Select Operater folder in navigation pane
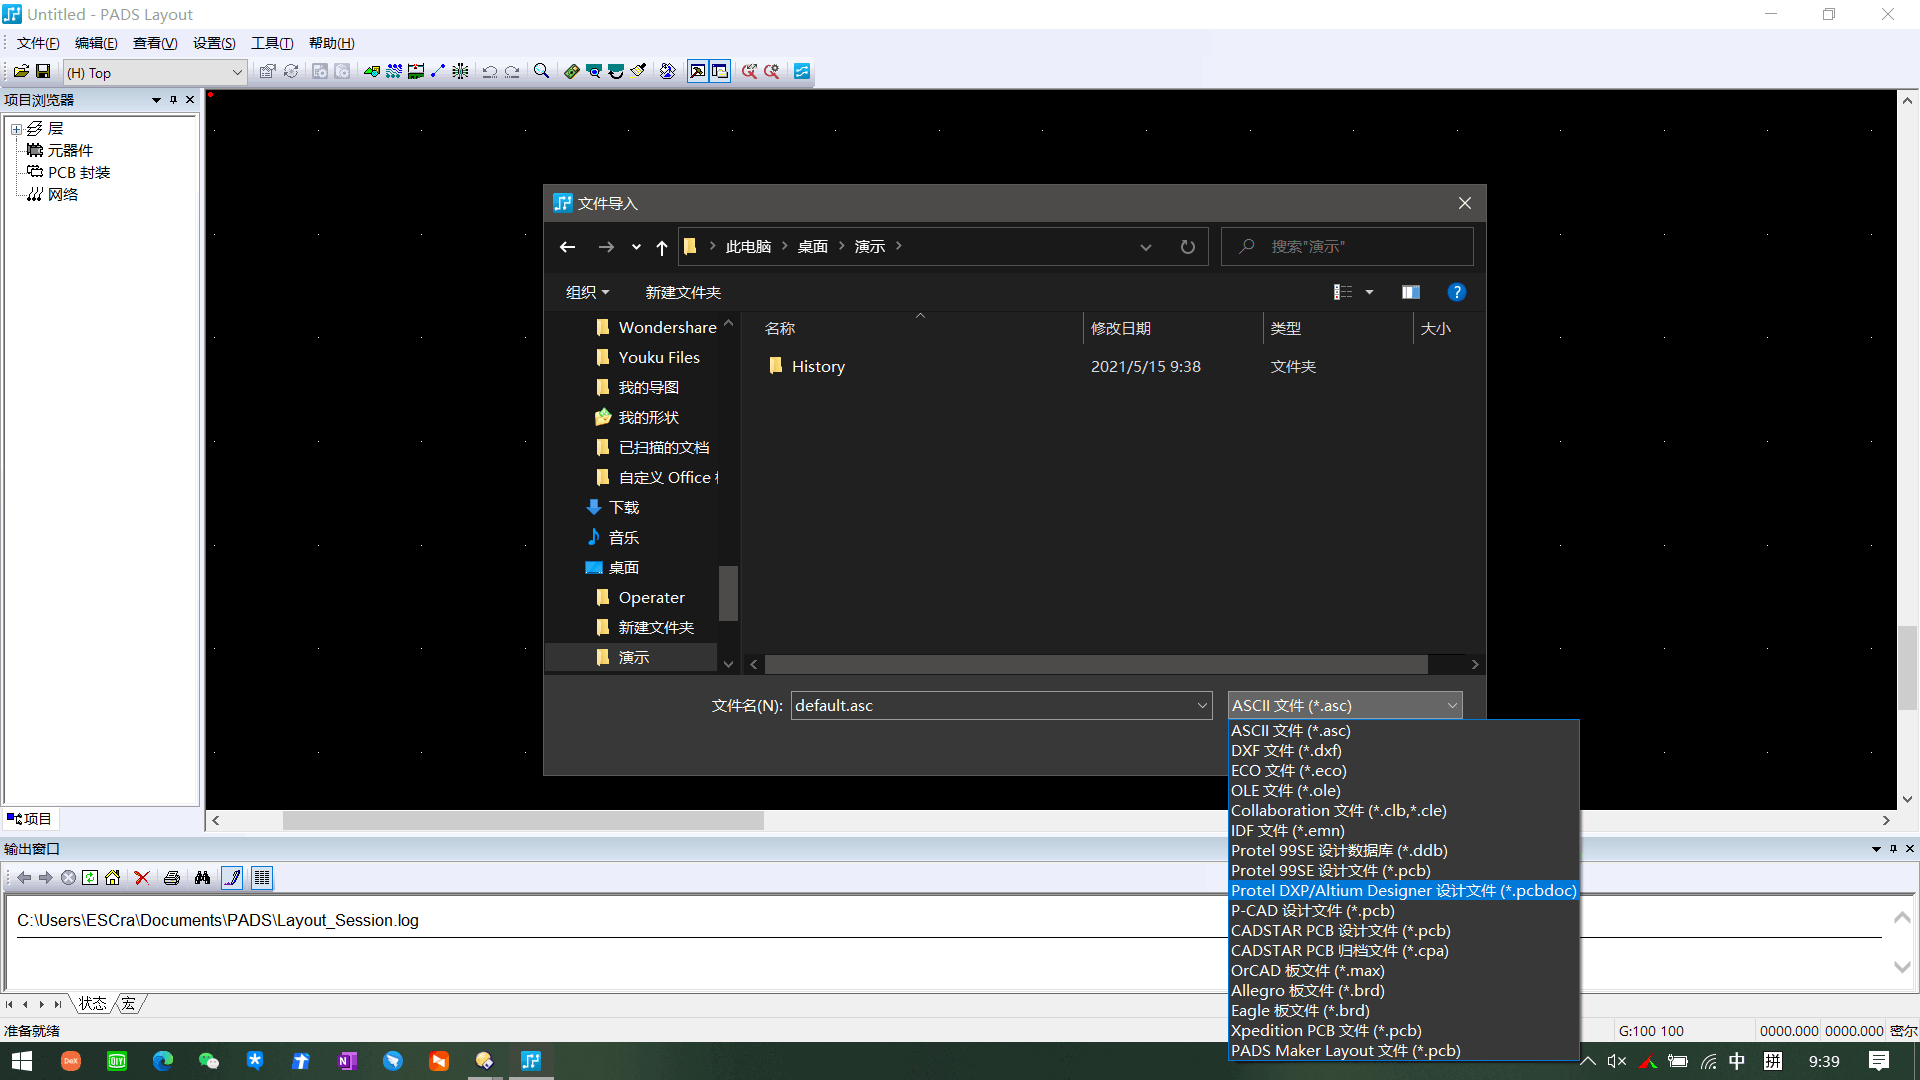 [651, 597]
